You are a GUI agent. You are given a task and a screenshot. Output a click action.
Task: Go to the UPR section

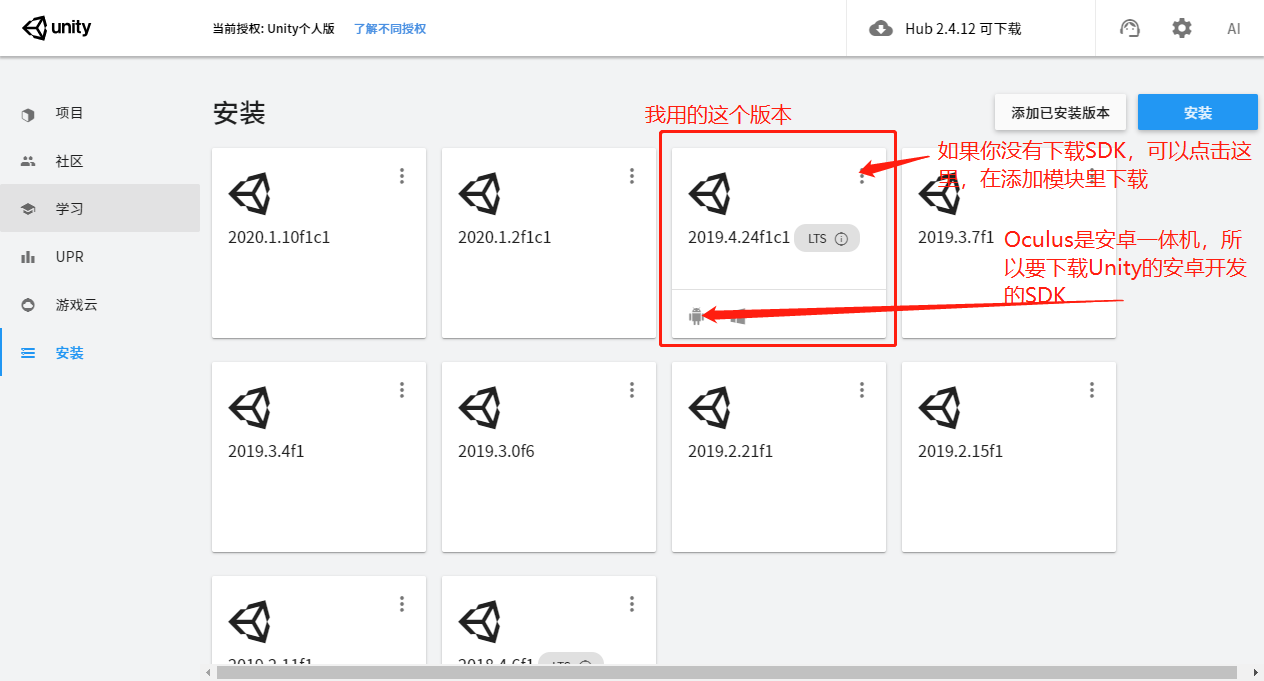pyautogui.click(x=100, y=257)
